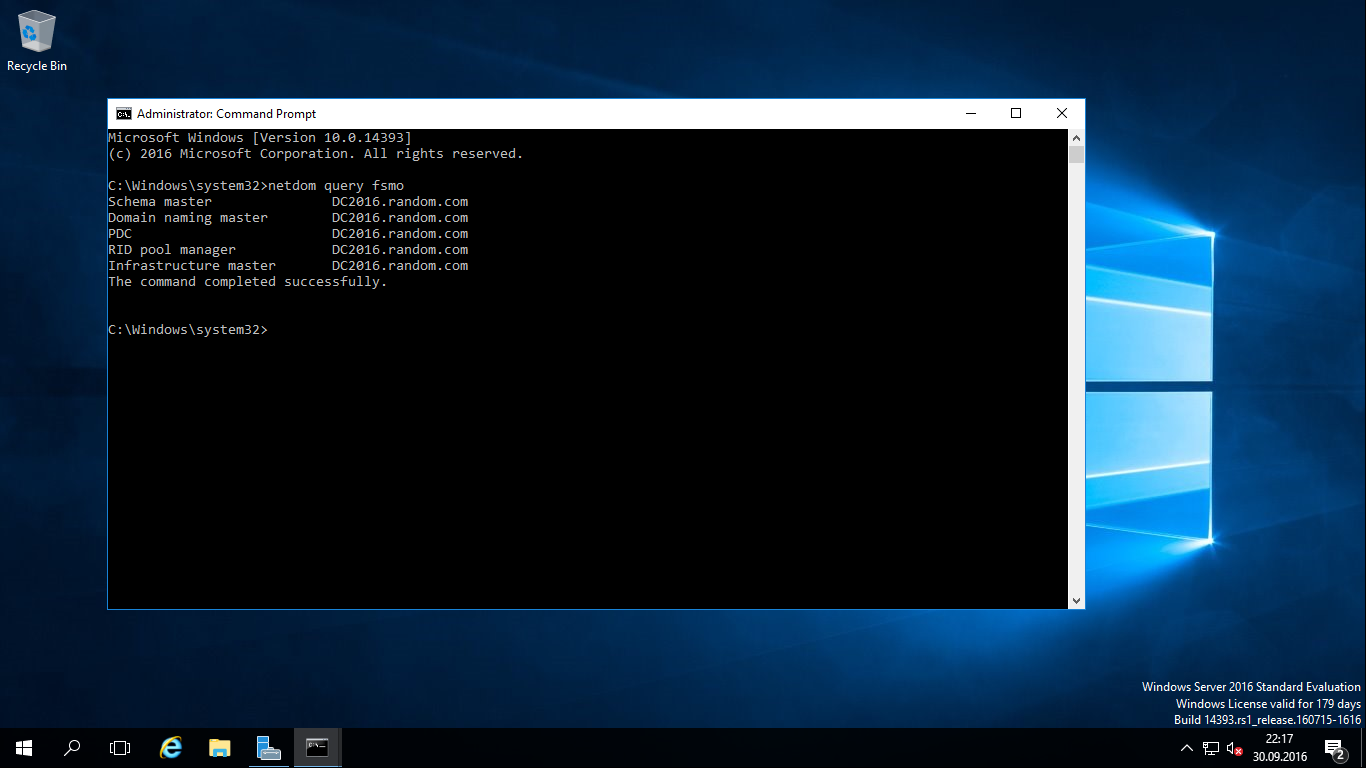This screenshot has width=1366, height=768.
Task: Open the Recycle Bin desktop icon
Action: pos(37,41)
